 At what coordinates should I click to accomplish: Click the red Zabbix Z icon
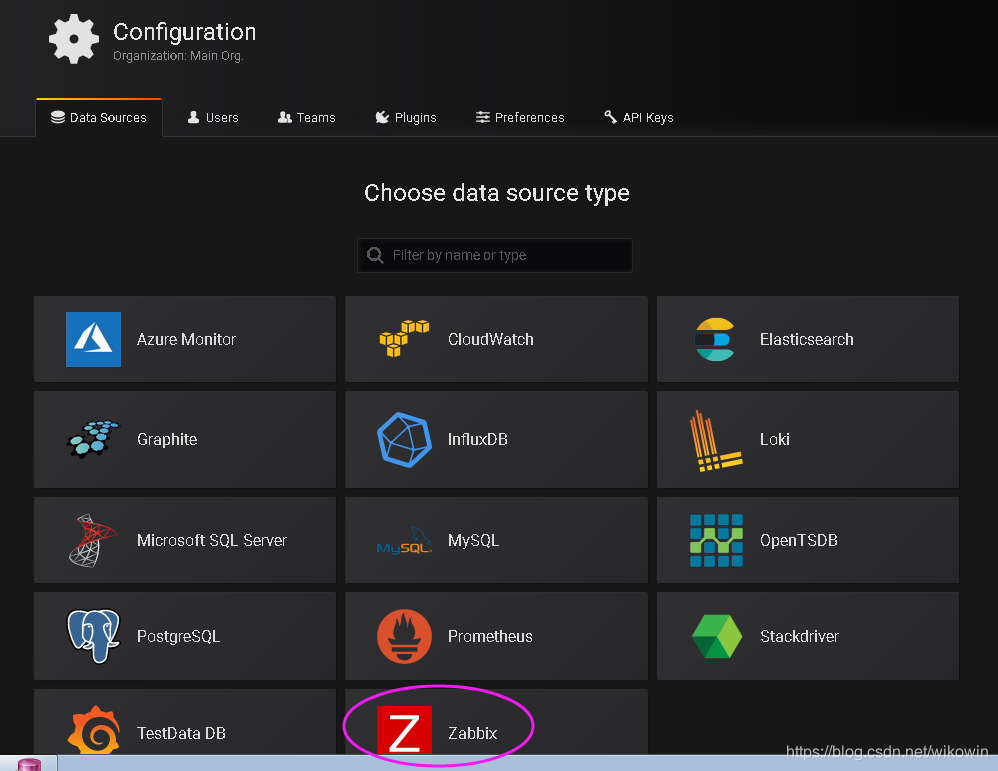pos(404,730)
